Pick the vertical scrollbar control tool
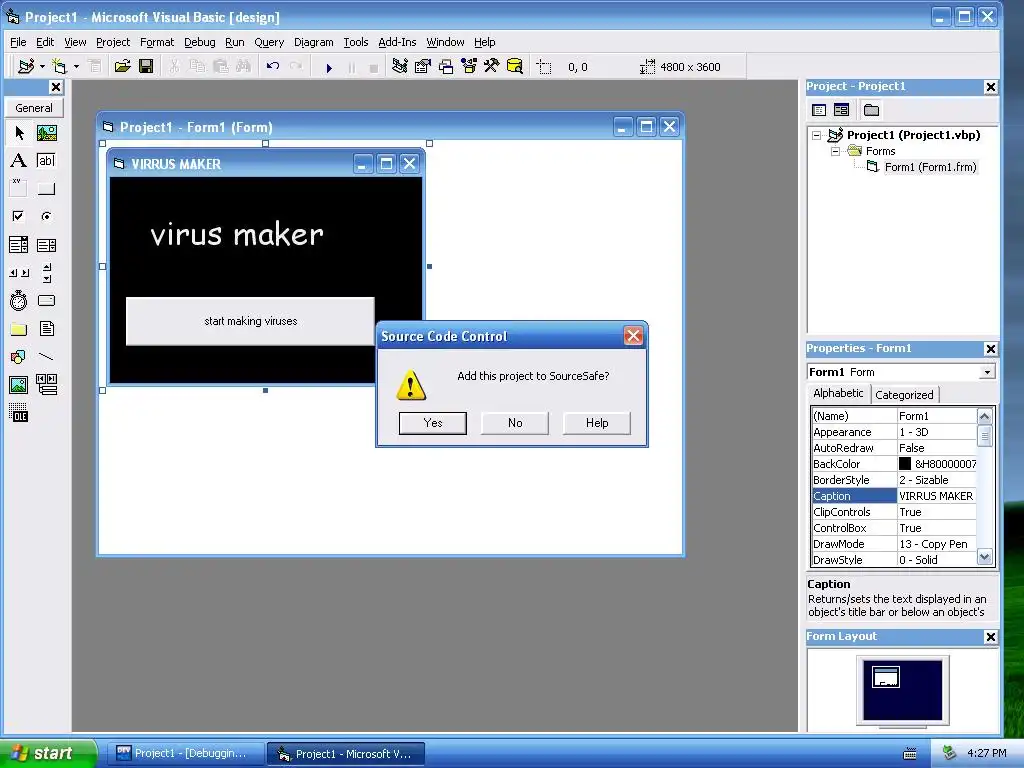 (46, 273)
